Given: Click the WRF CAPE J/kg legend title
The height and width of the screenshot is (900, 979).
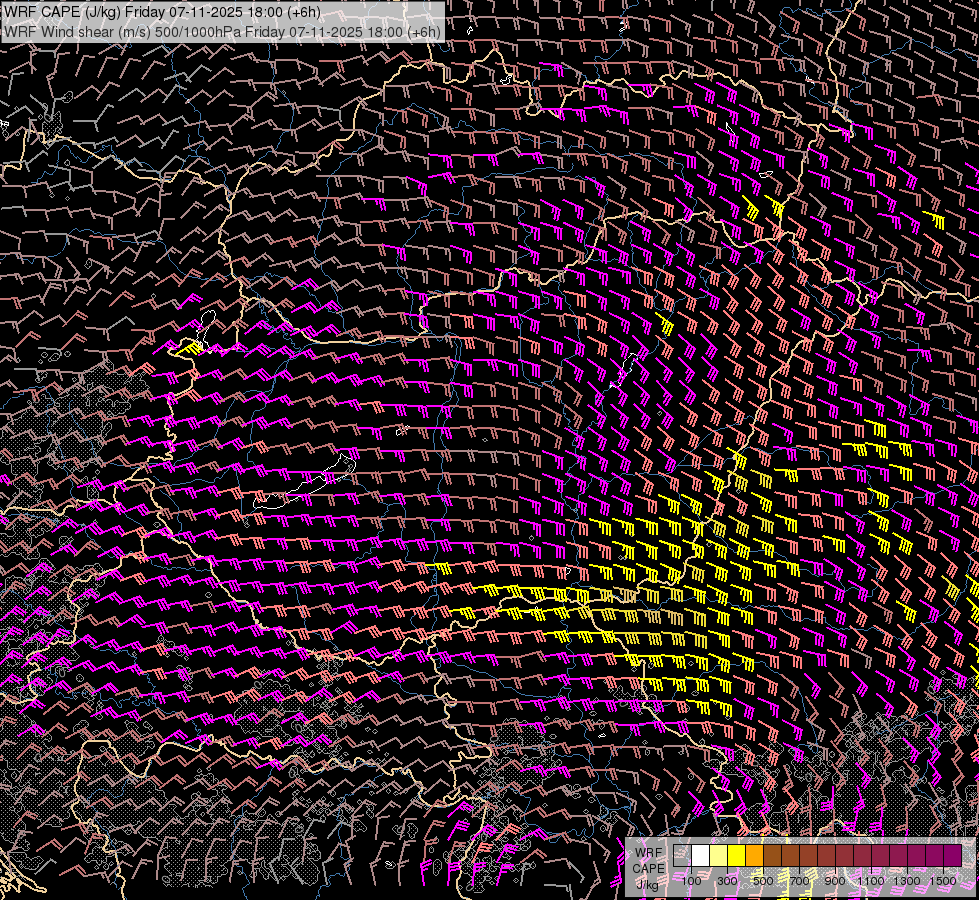Looking at the screenshot, I should [x=648, y=867].
